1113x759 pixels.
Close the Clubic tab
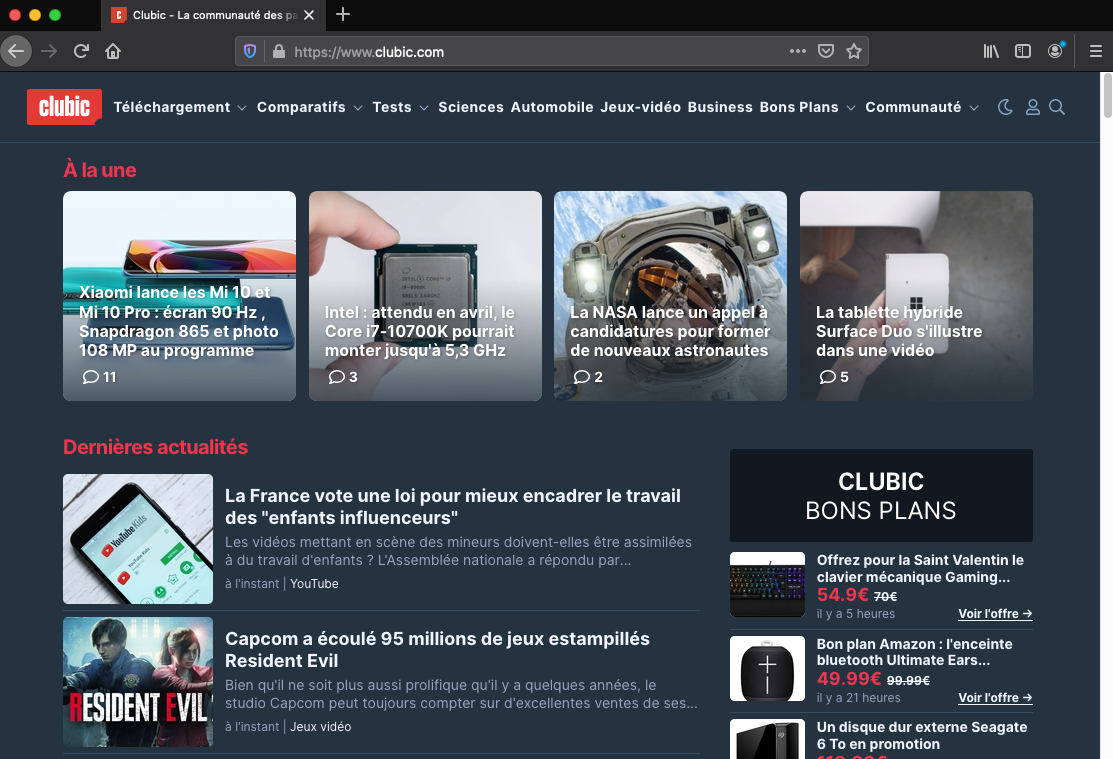click(x=309, y=15)
